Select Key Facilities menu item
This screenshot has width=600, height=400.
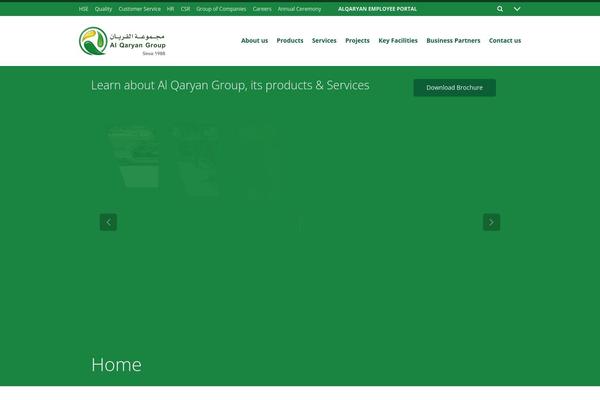(x=398, y=41)
